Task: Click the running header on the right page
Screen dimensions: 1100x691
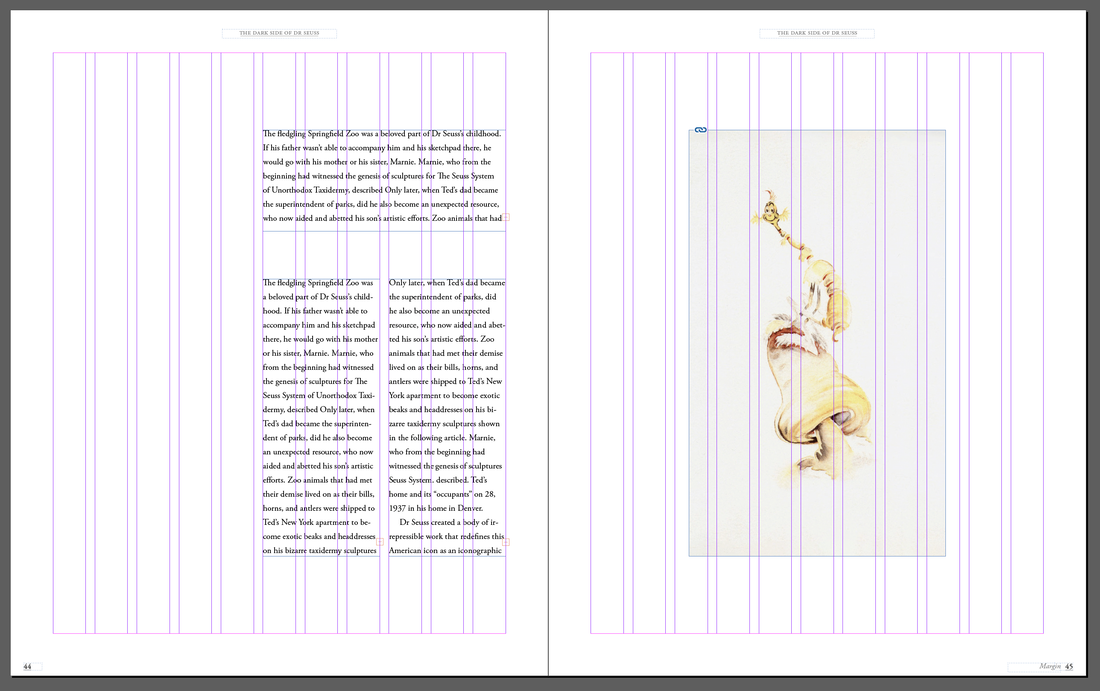Action: coord(817,33)
